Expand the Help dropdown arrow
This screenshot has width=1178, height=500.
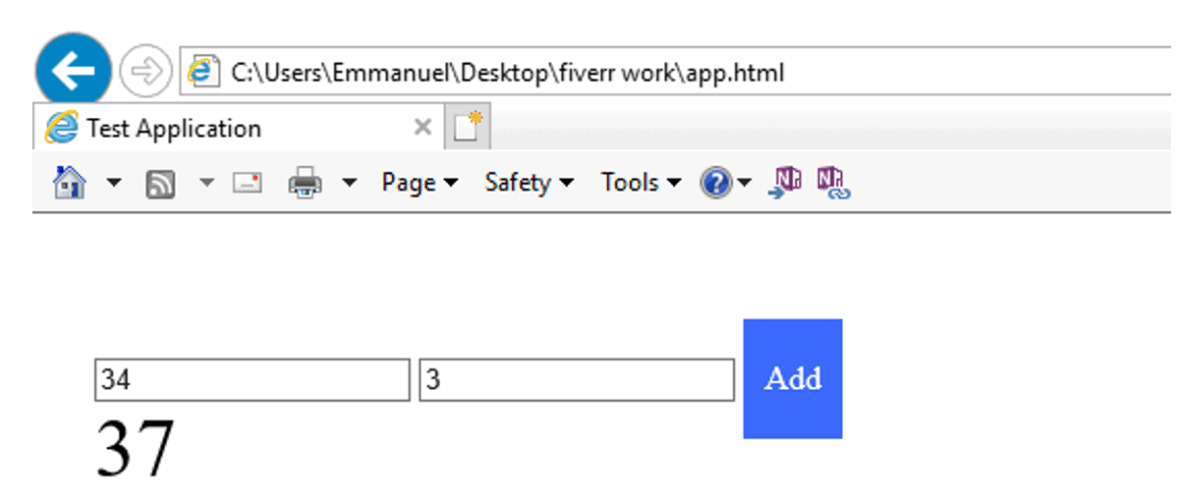[x=743, y=182]
